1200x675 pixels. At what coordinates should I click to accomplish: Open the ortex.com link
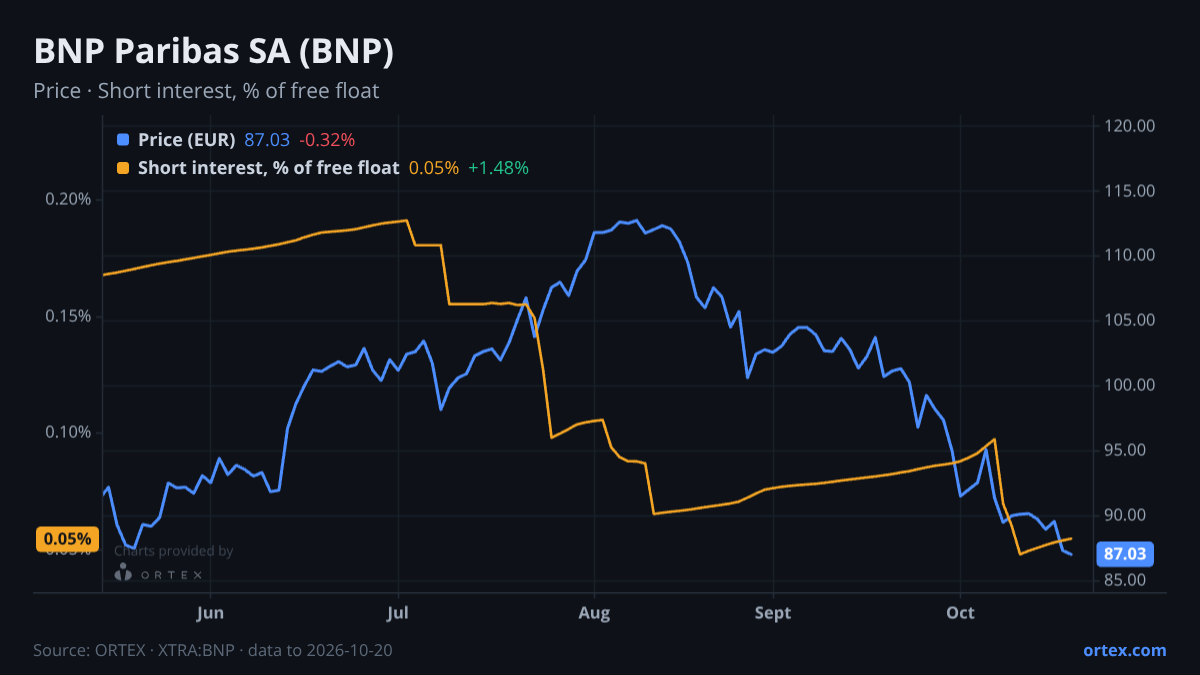(1124, 650)
